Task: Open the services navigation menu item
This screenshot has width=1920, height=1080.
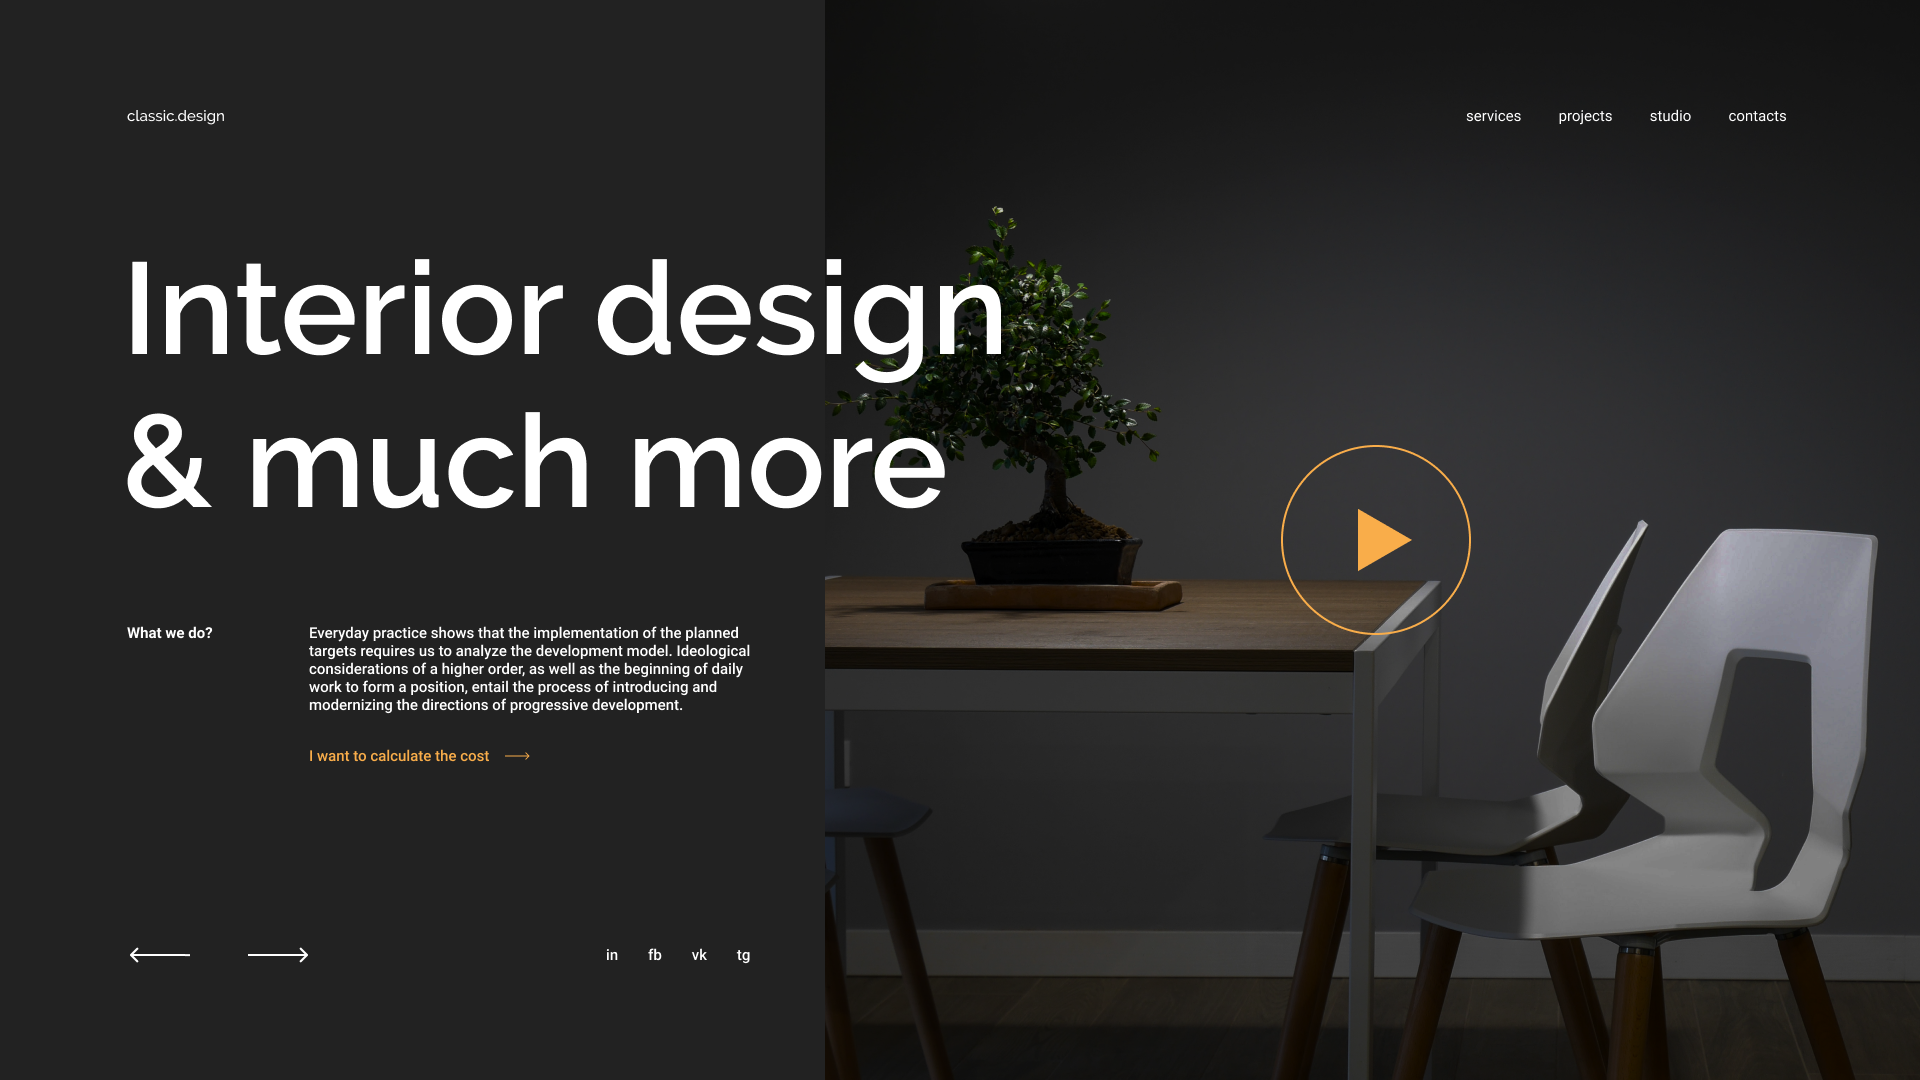Action: click(1494, 116)
